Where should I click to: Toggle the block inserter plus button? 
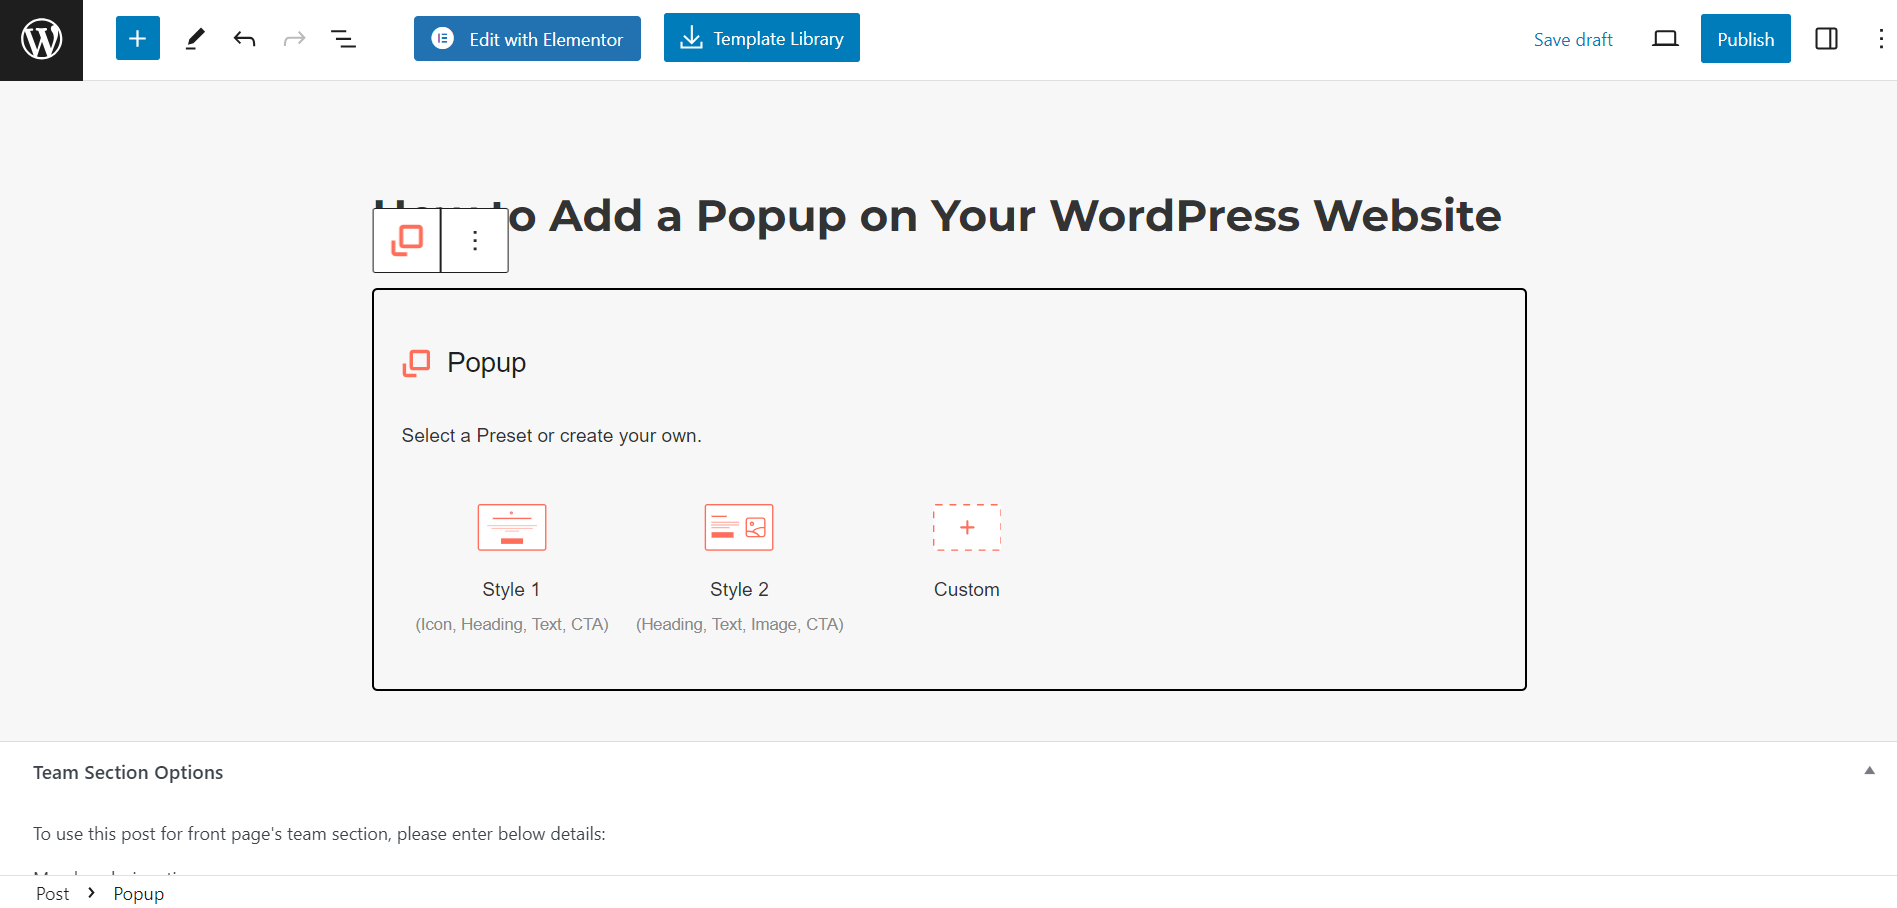(138, 39)
